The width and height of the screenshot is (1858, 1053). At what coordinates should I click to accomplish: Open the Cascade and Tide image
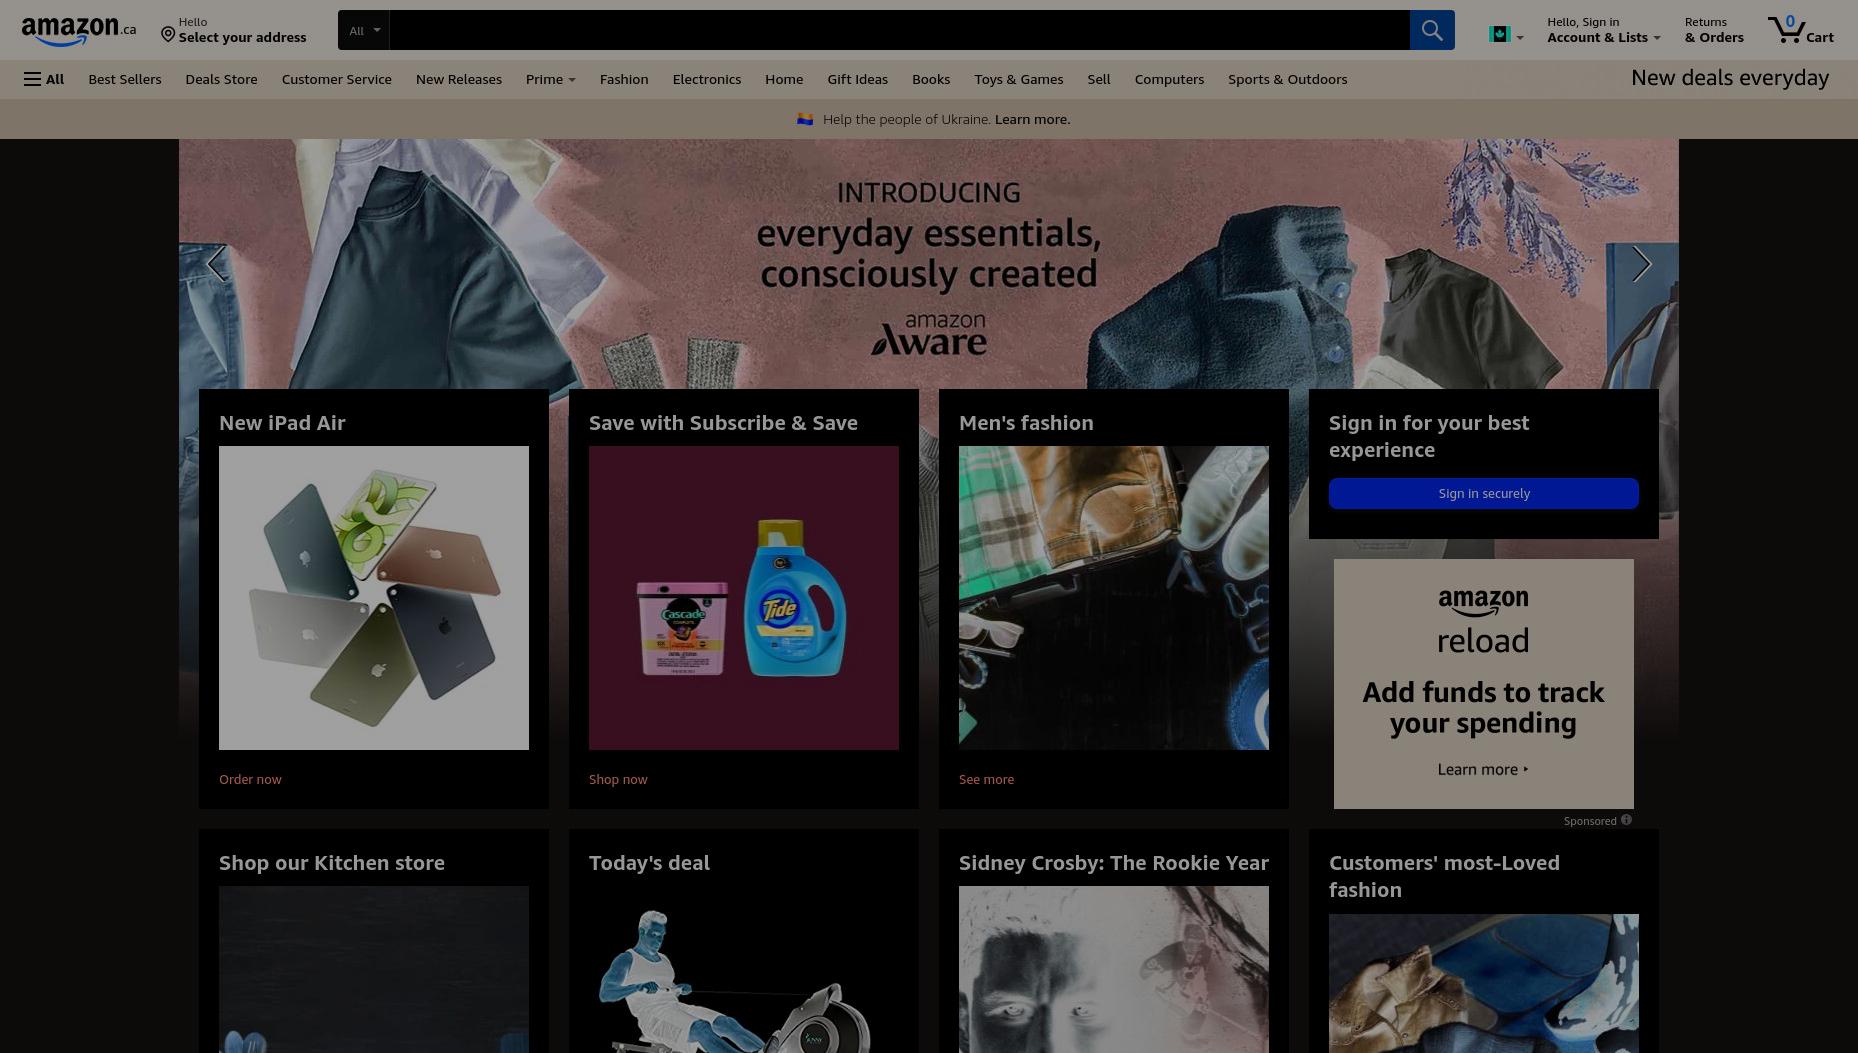744,598
